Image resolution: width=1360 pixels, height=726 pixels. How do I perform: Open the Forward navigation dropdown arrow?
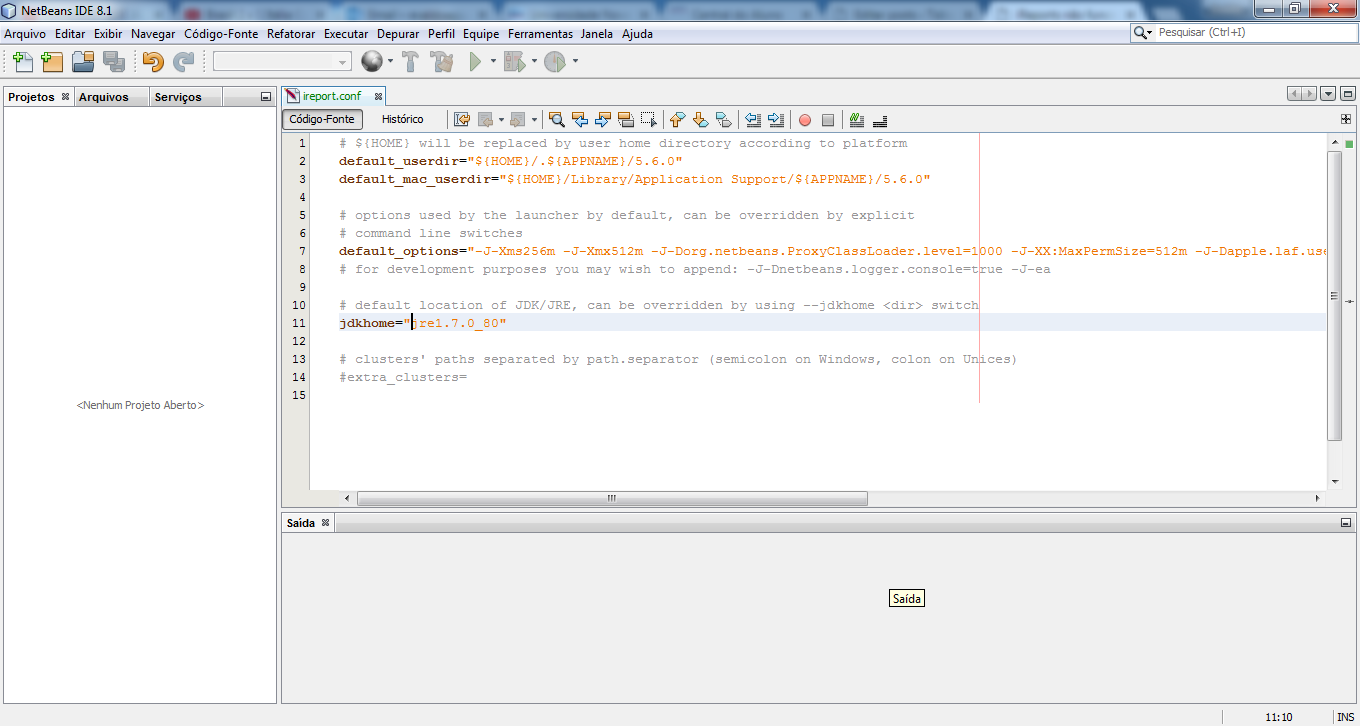pos(534,120)
